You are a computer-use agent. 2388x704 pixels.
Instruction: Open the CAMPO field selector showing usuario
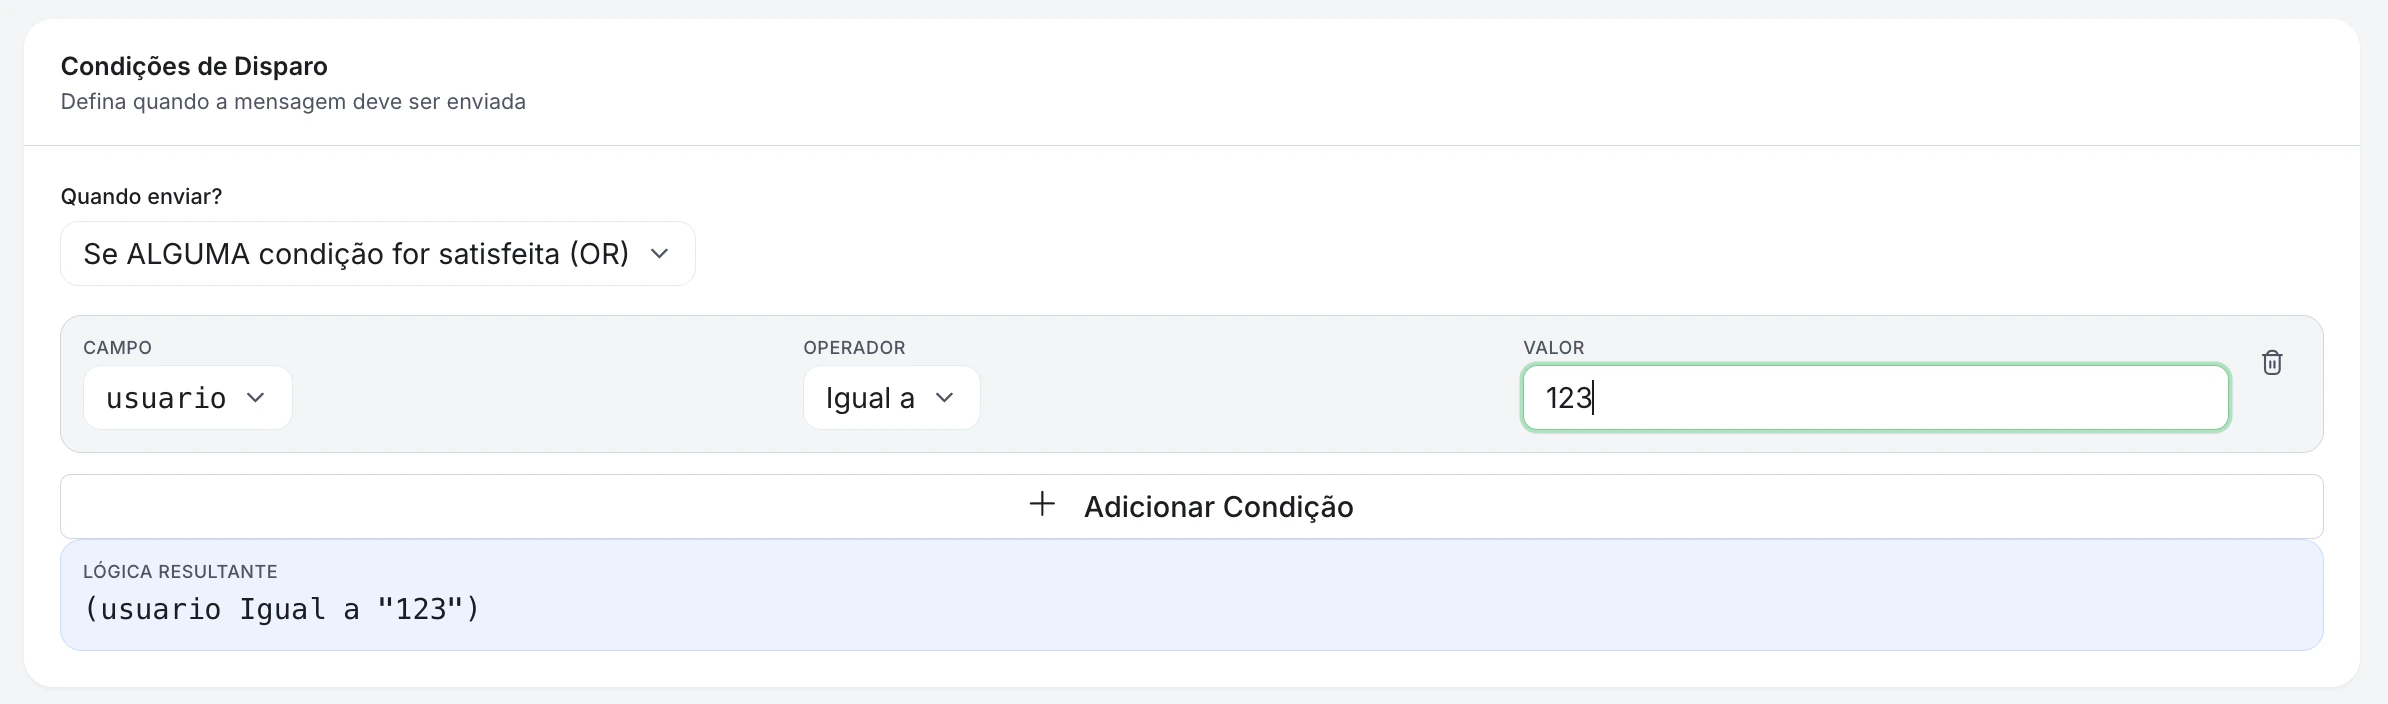pyautogui.click(x=188, y=398)
